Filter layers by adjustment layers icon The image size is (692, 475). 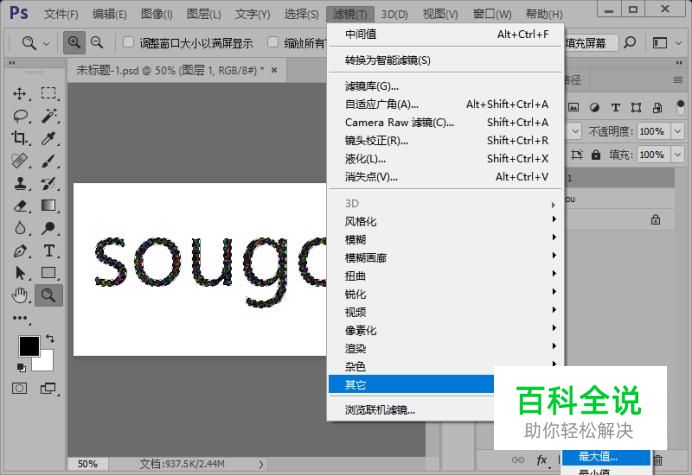click(x=594, y=108)
